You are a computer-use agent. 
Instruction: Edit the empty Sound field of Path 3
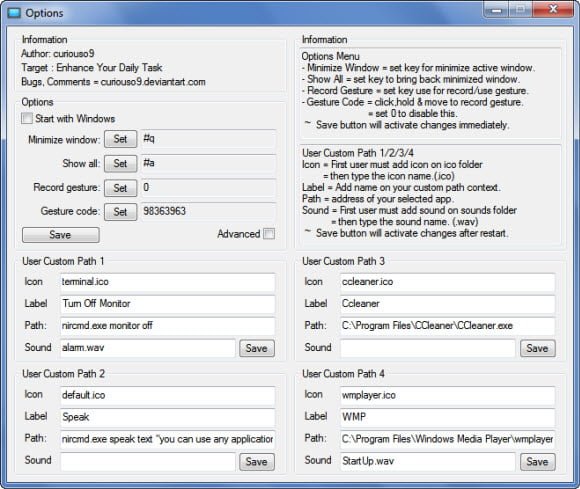point(428,348)
